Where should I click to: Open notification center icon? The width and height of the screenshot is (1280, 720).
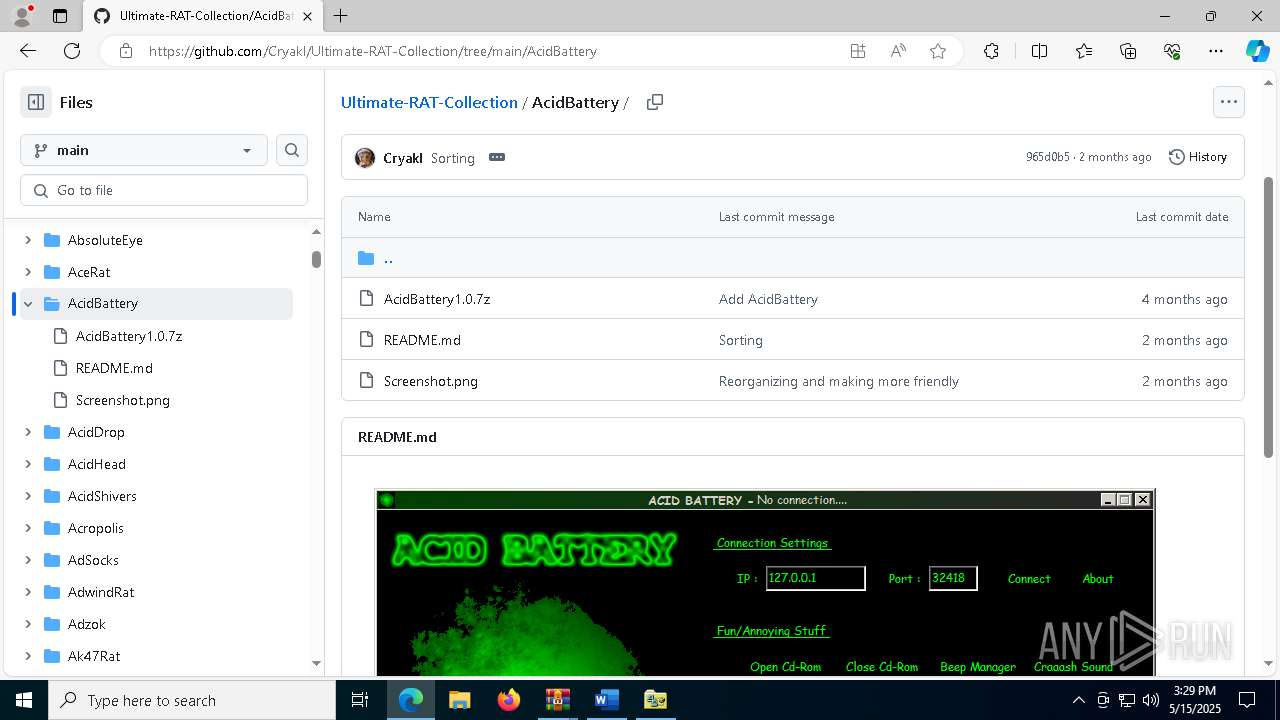1247,700
